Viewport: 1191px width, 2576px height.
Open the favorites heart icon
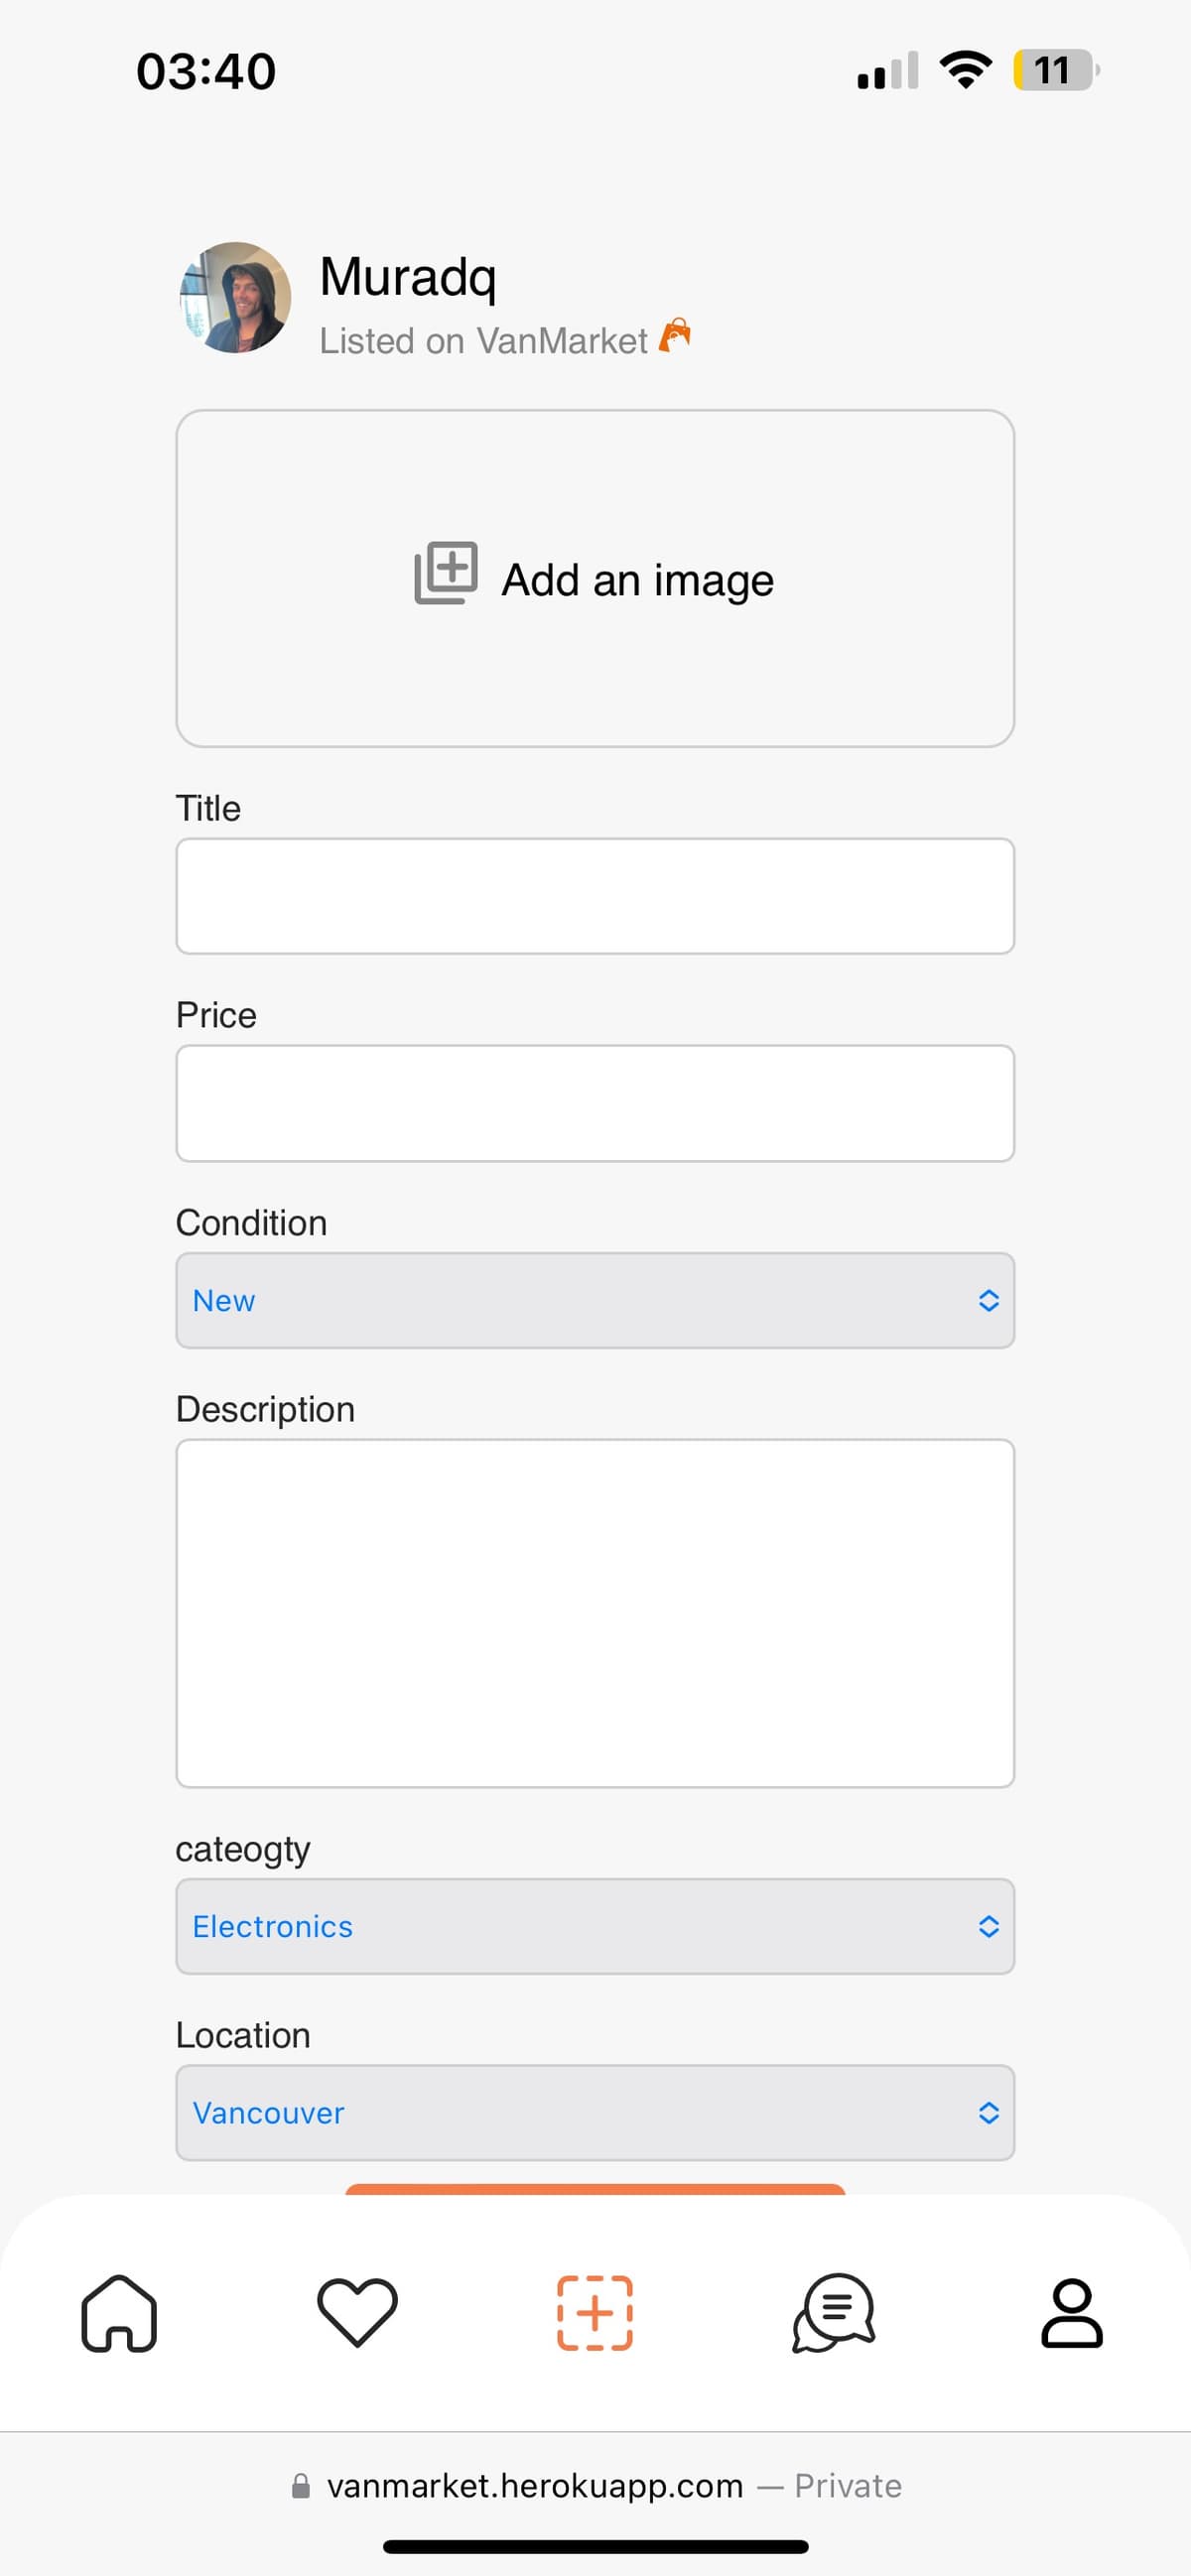click(357, 2312)
